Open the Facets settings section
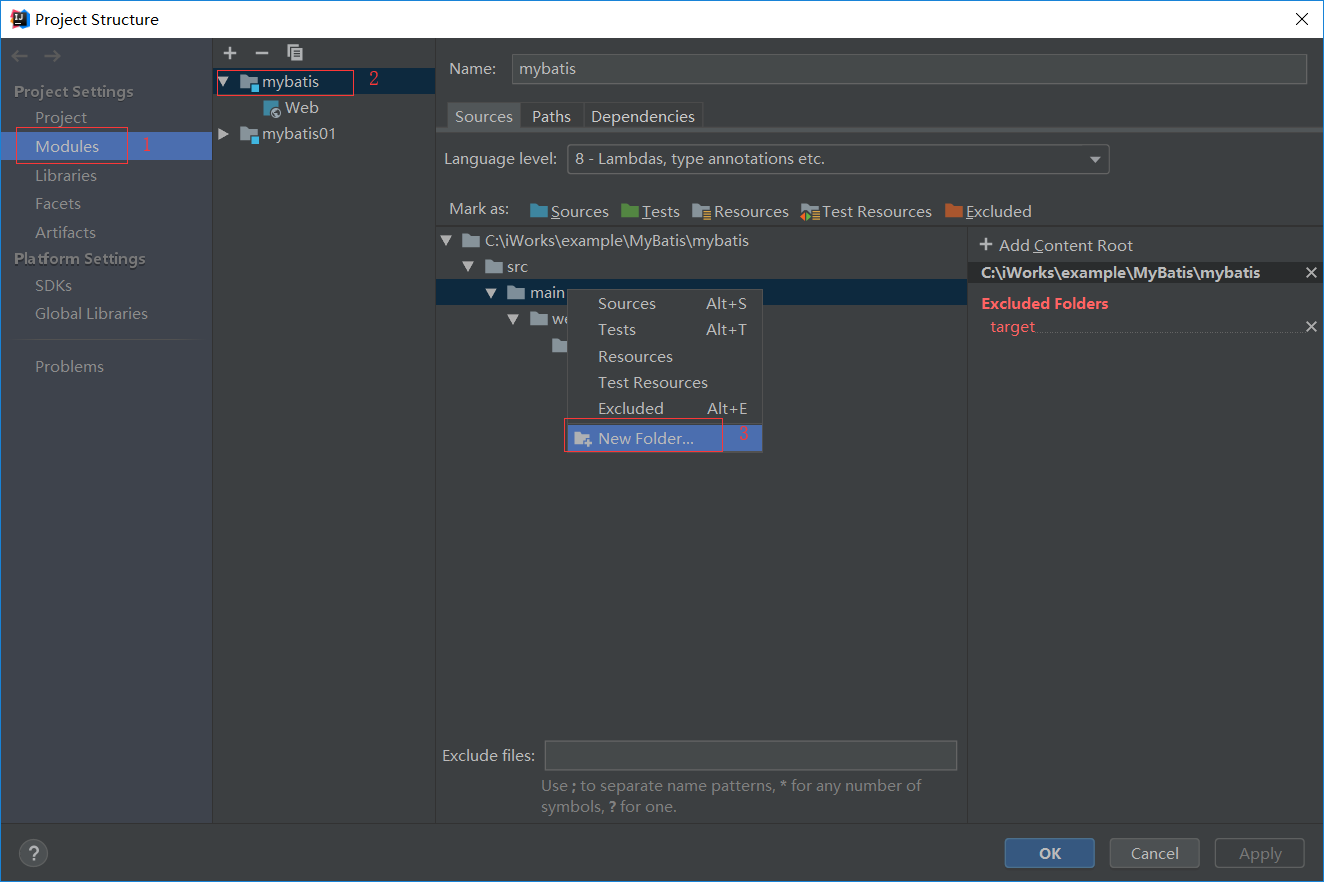Image resolution: width=1324 pixels, height=882 pixels. [58, 204]
